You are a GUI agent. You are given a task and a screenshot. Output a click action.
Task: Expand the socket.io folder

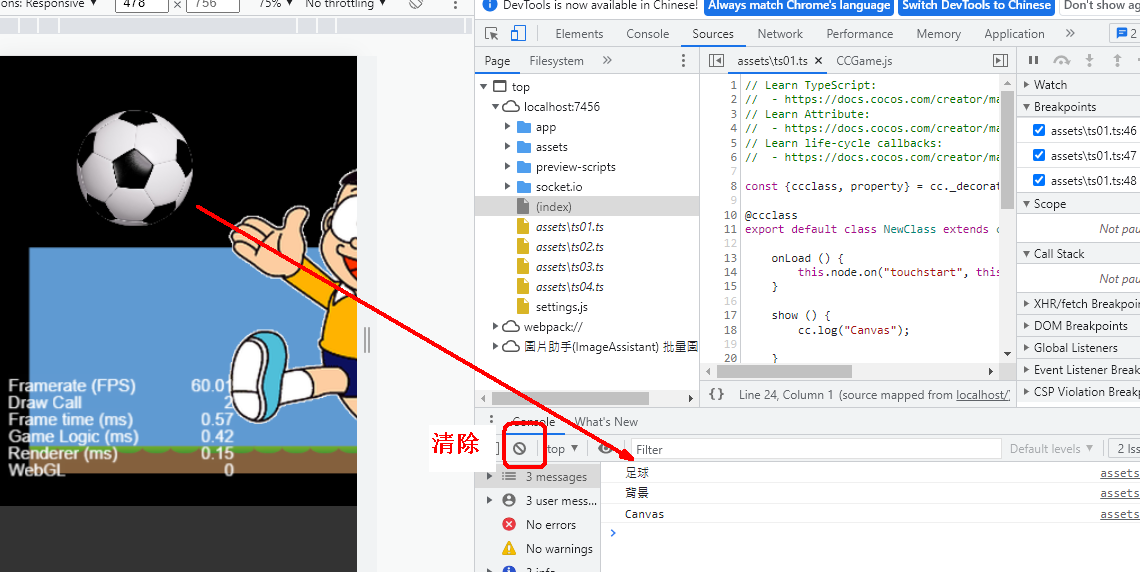tap(507, 187)
